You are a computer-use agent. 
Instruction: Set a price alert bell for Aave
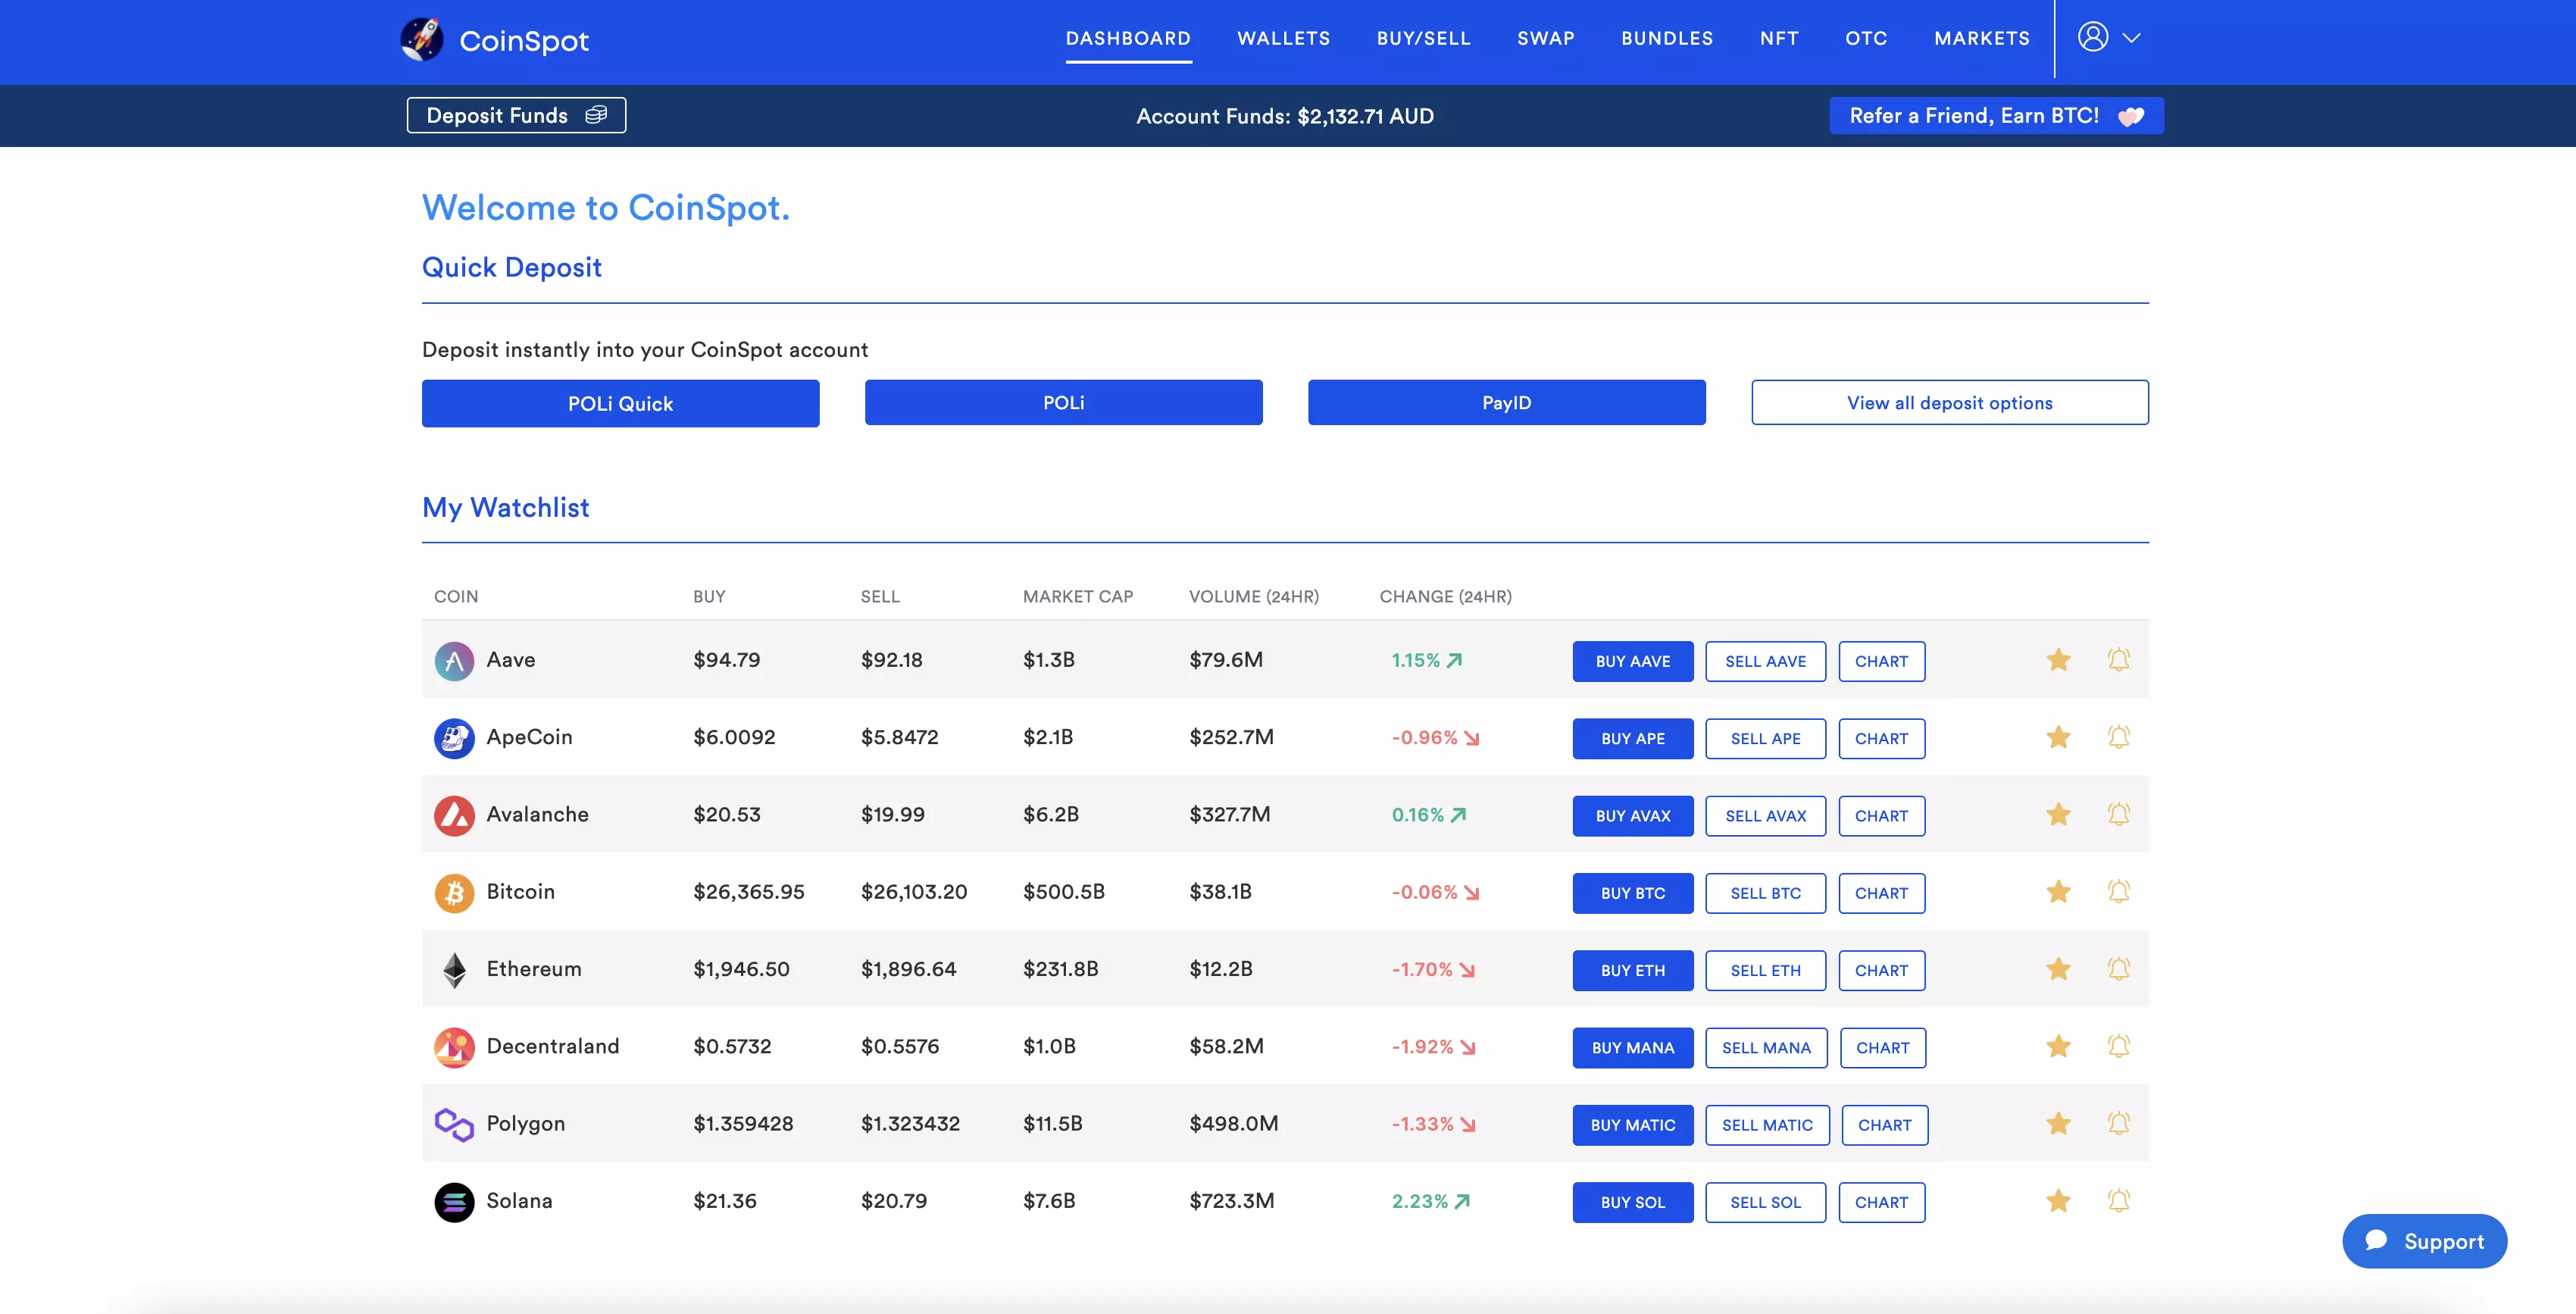coord(2119,660)
